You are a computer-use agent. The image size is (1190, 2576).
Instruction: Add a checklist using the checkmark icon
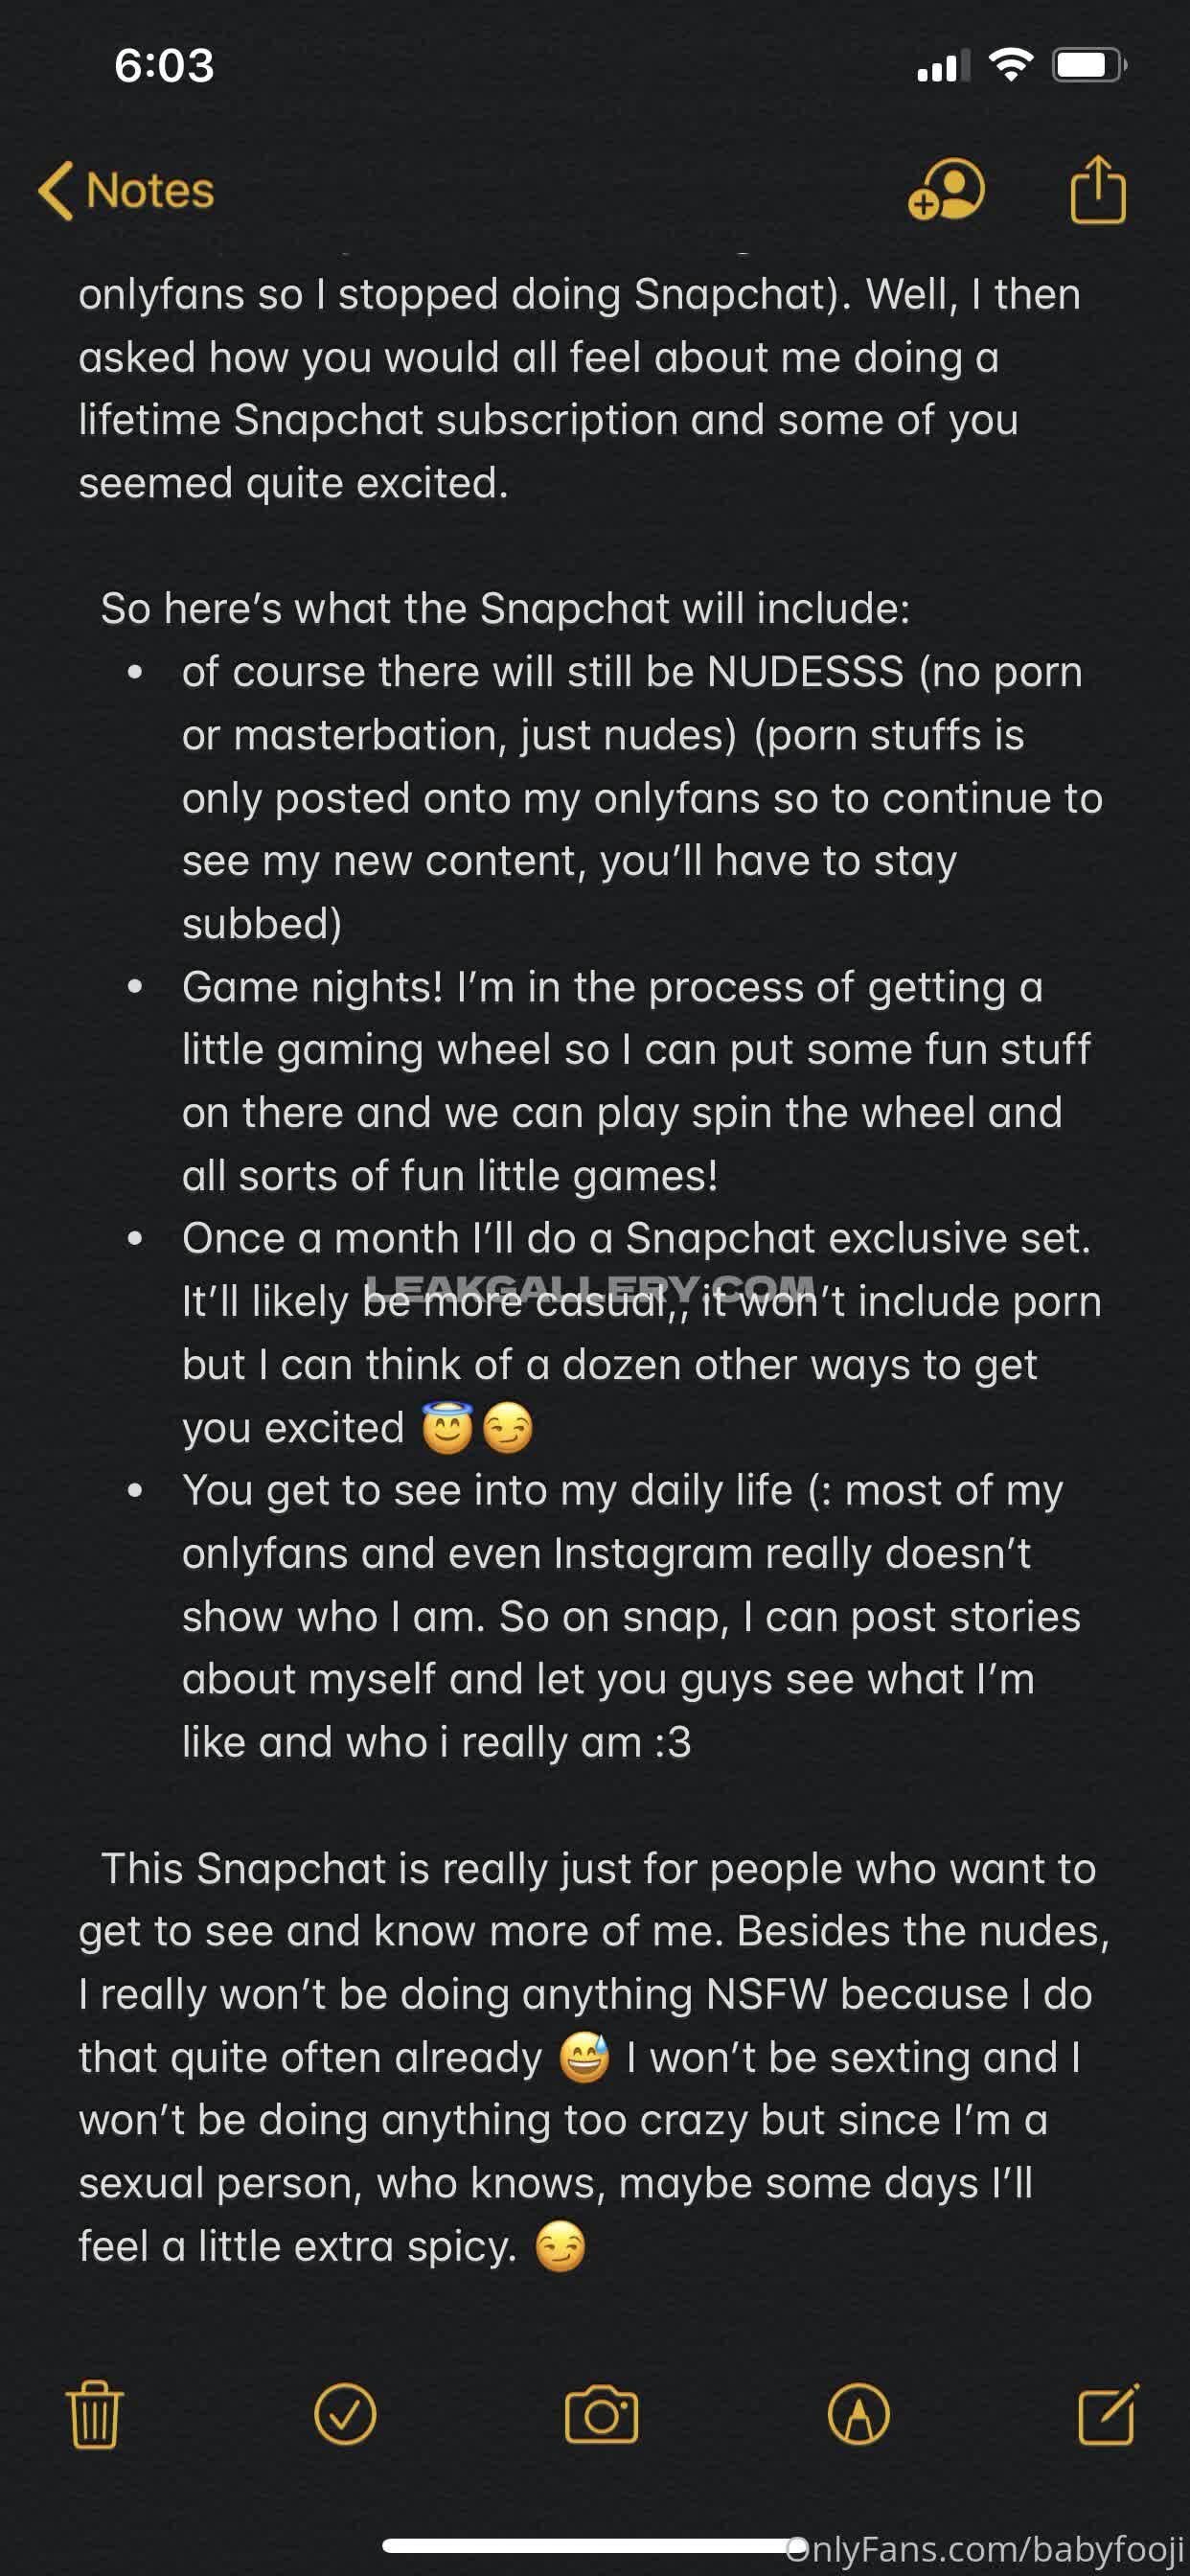click(345, 2414)
